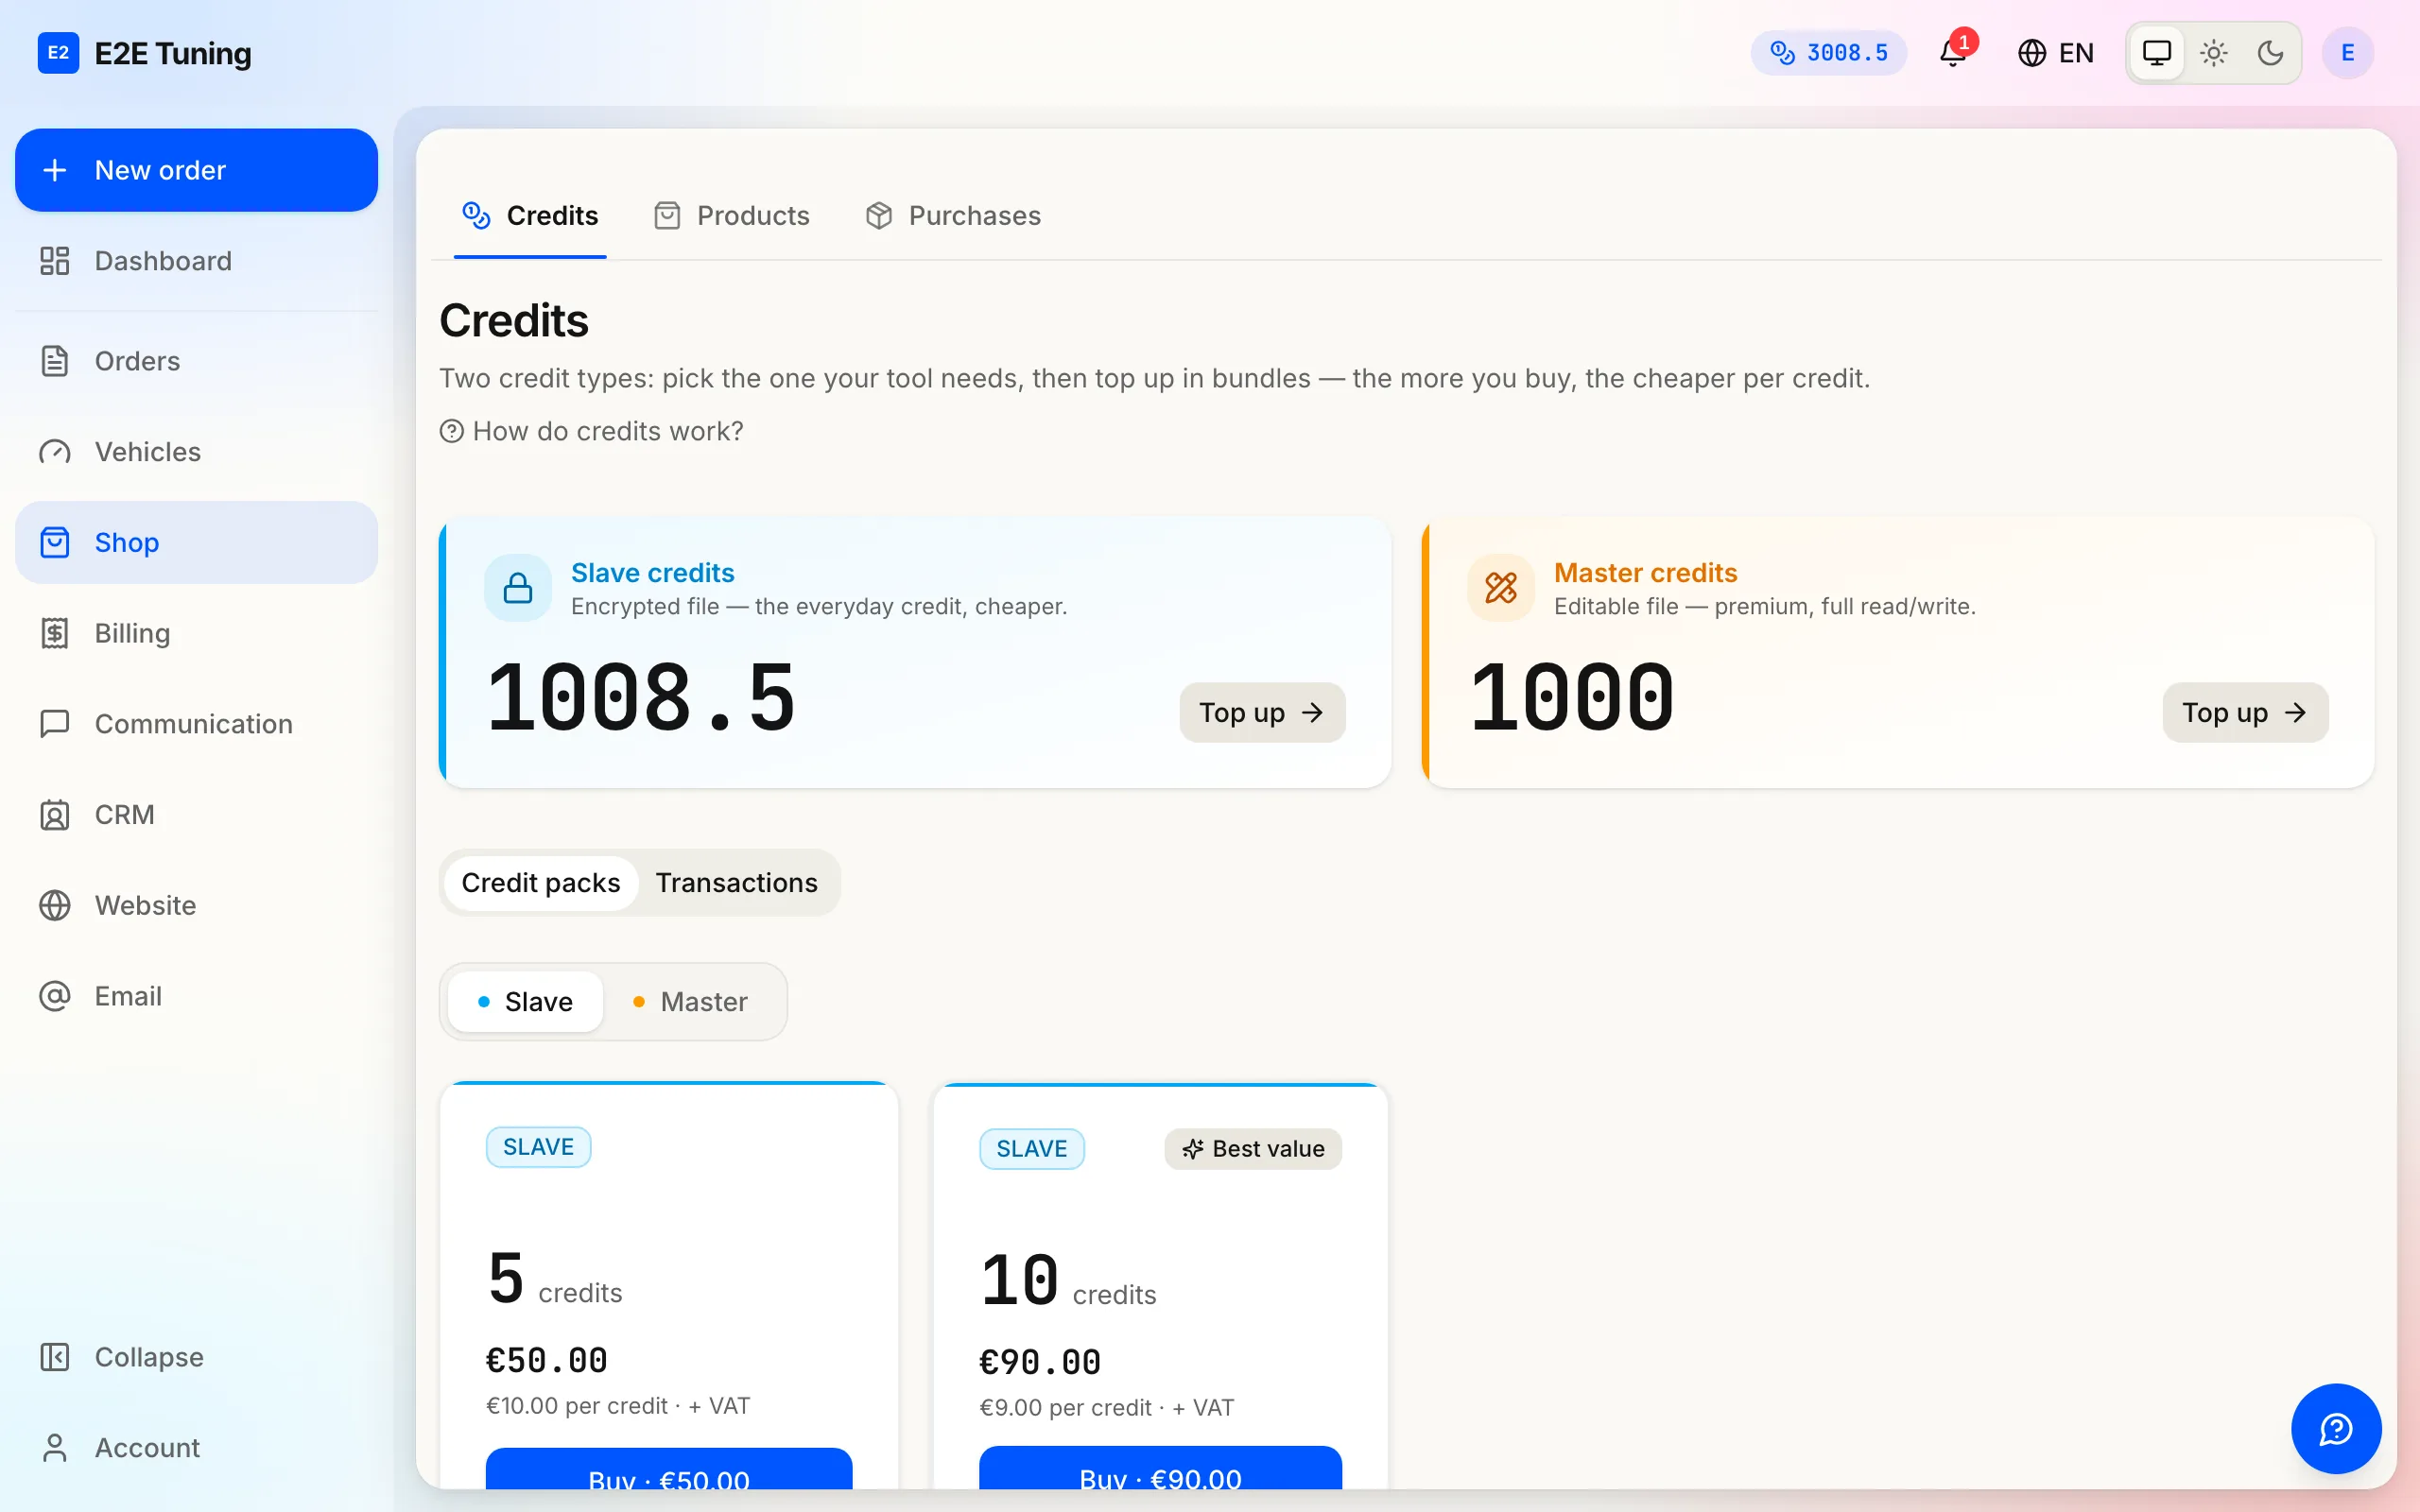Switch to dark theme

tap(2270, 53)
